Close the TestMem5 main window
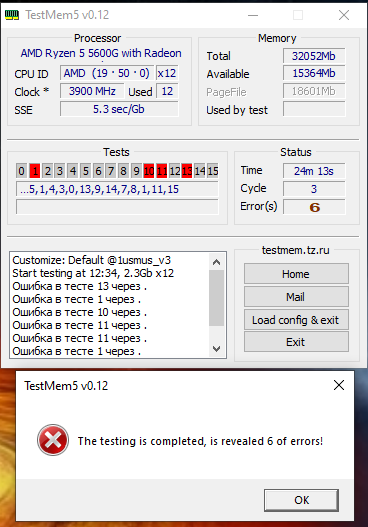 coord(344,15)
